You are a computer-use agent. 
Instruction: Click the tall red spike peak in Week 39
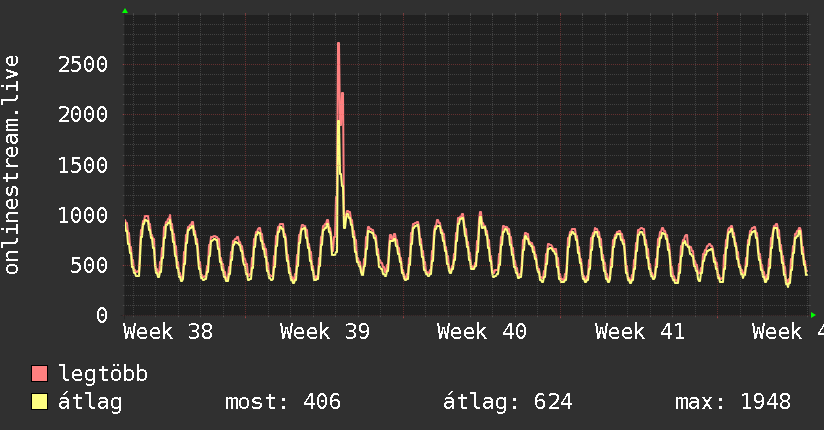[x=338, y=44]
